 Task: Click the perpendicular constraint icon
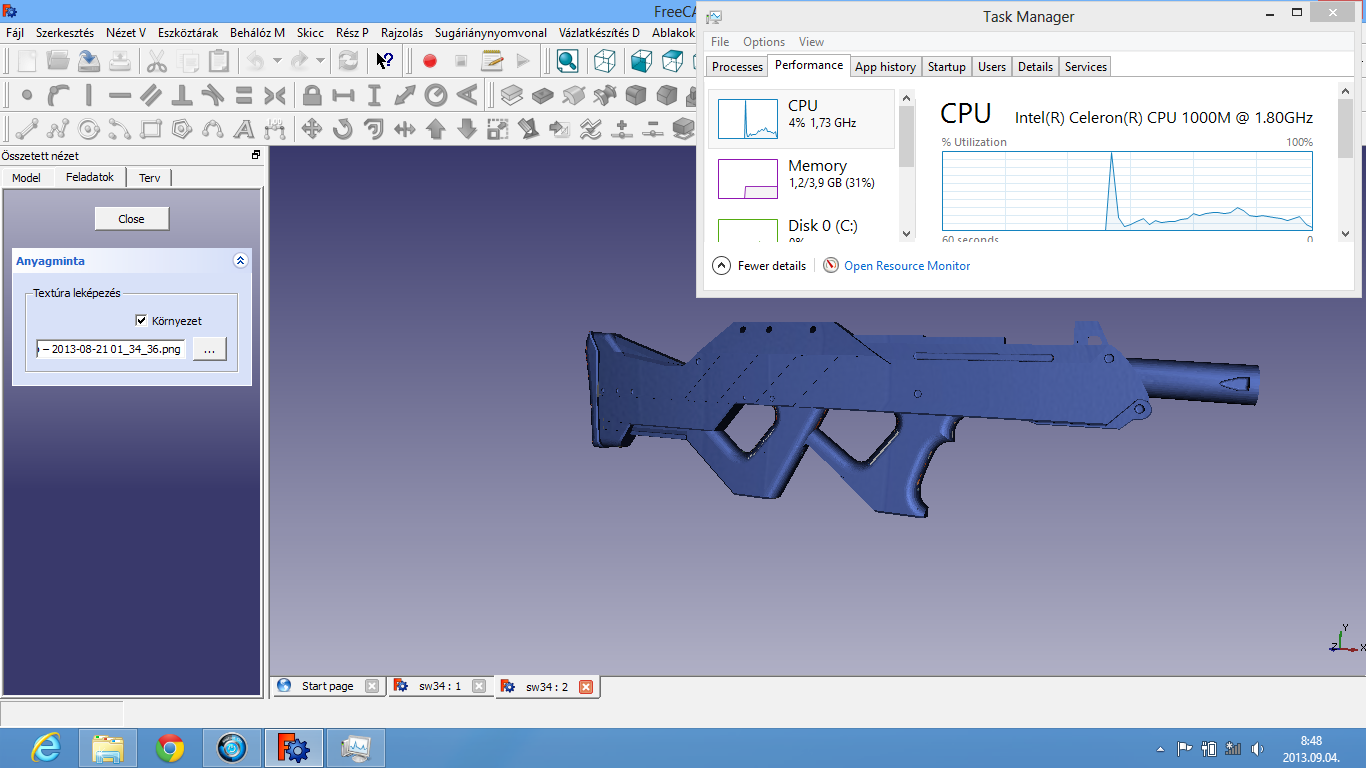(x=182, y=96)
